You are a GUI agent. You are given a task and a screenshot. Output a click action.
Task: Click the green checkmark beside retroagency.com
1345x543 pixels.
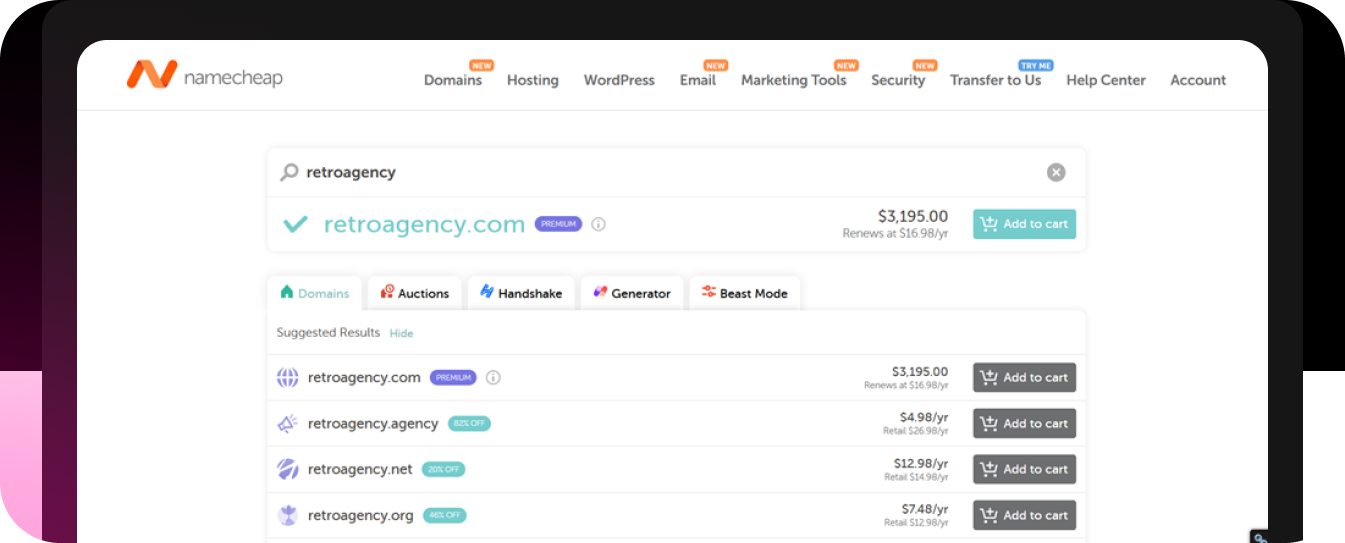(x=295, y=224)
